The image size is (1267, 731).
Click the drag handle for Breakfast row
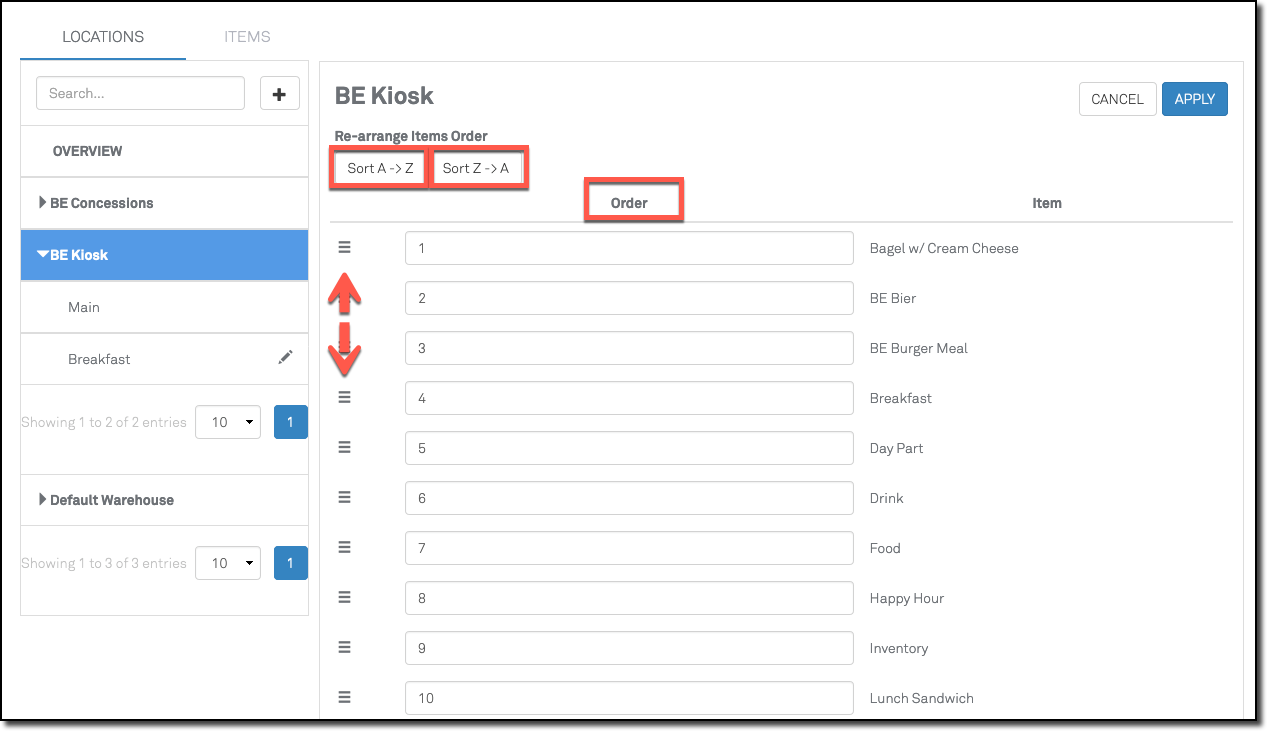(x=345, y=397)
